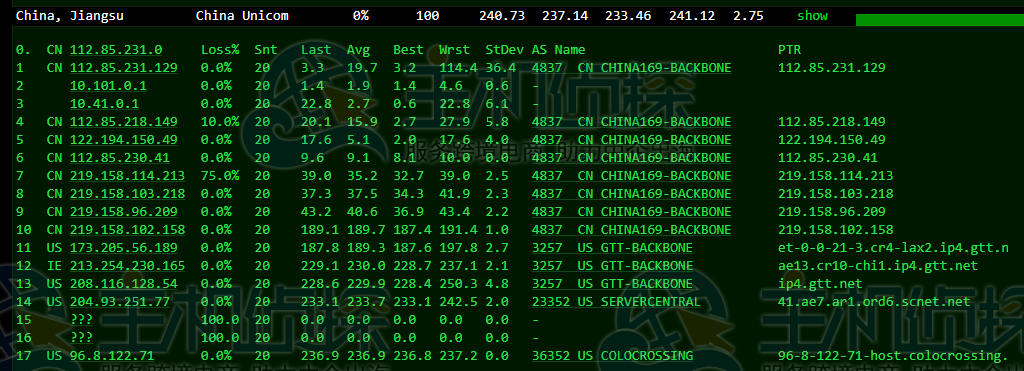This screenshot has width=1024, height=371.
Task: Select the first row IP 112.85.231.0
Action: [116, 50]
